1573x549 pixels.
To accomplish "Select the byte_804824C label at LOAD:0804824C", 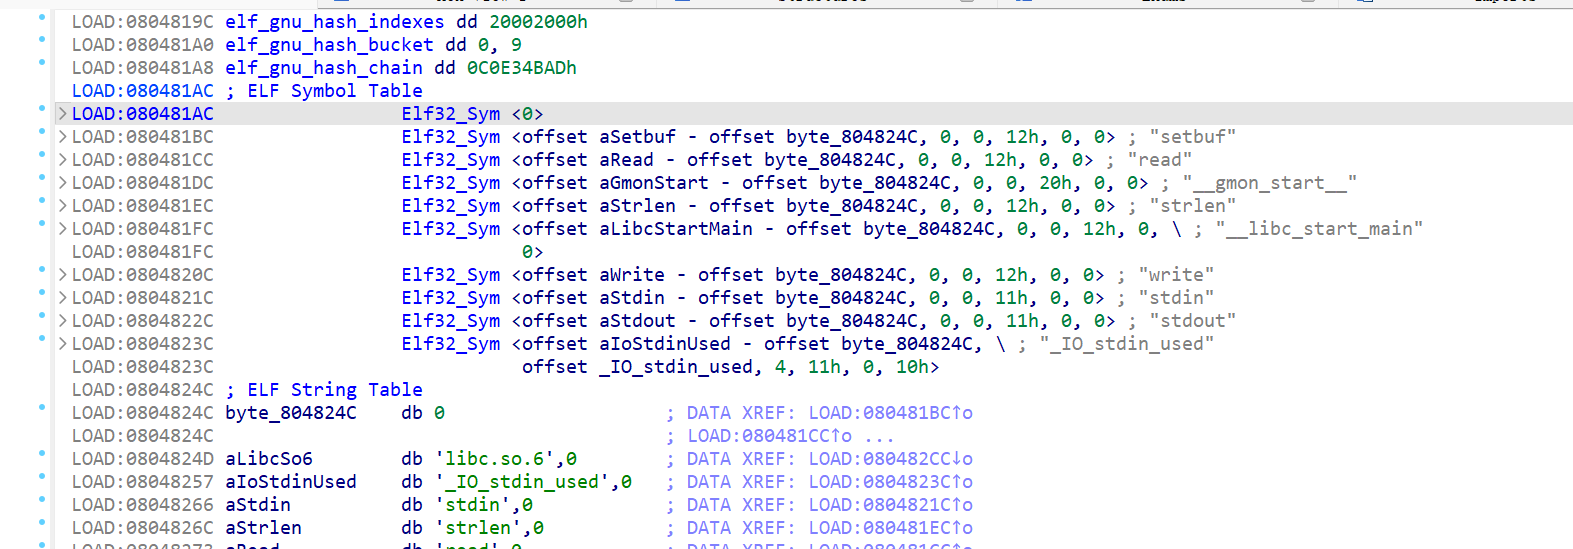I will pyautogui.click(x=291, y=413).
